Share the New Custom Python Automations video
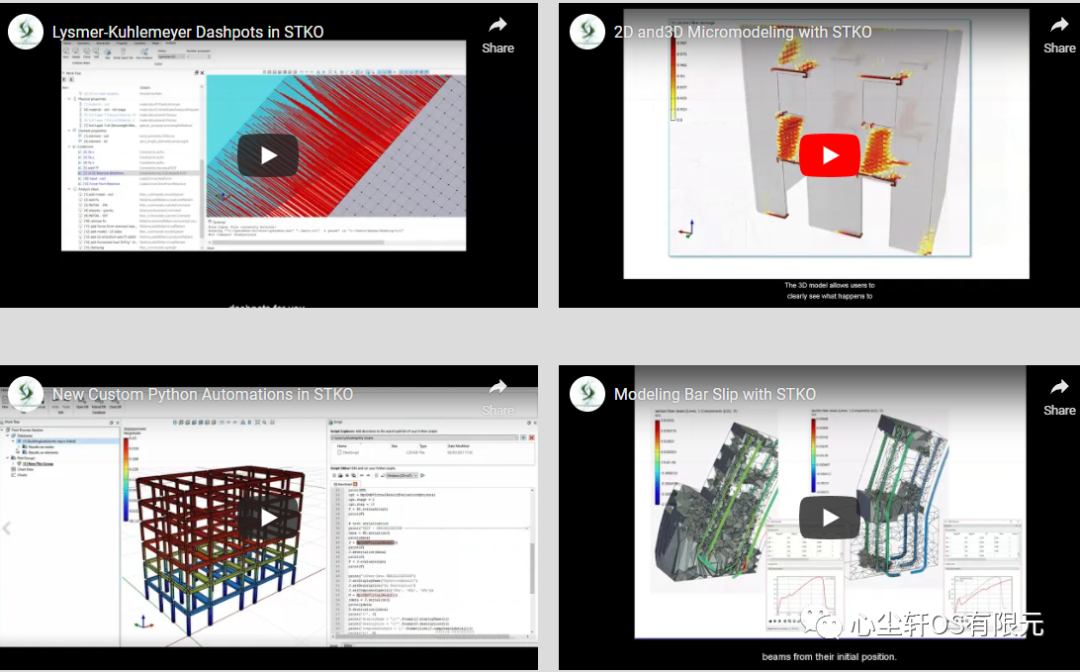Screen dimensions: 1080x672 click(x=497, y=398)
